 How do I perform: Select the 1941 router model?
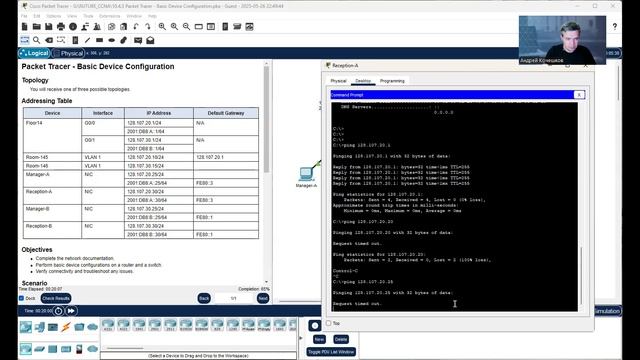click(x=139, y=325)
